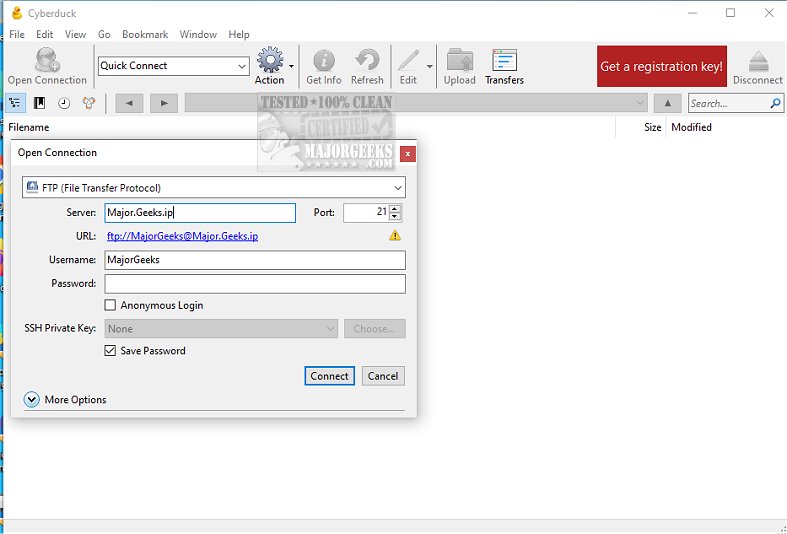
Task: Click the Port number field
Action: pyautogui.click(x=366, y=212)
